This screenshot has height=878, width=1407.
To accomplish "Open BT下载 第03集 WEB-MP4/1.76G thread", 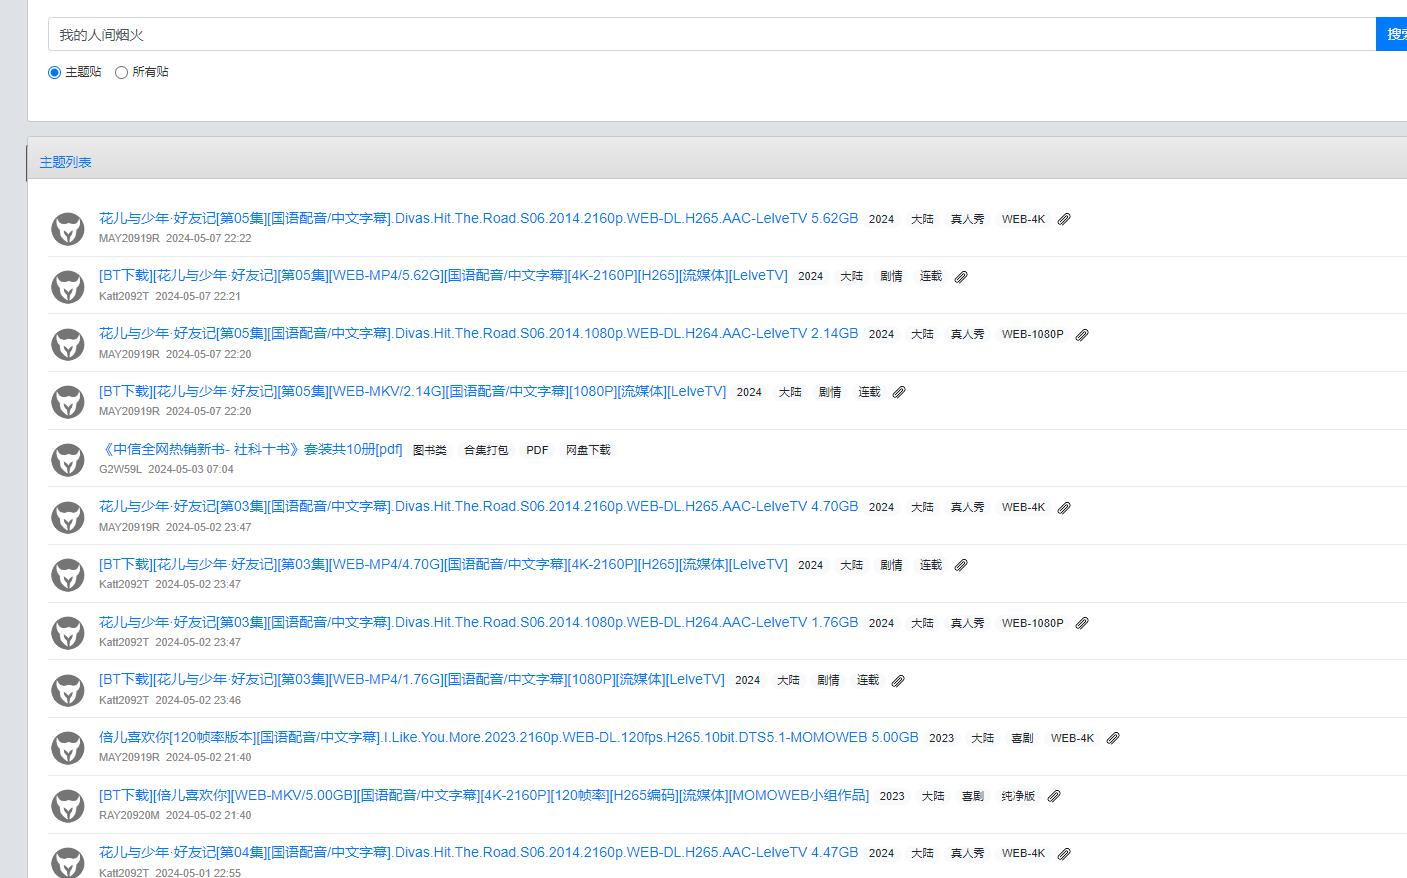I will coord(412,679).
